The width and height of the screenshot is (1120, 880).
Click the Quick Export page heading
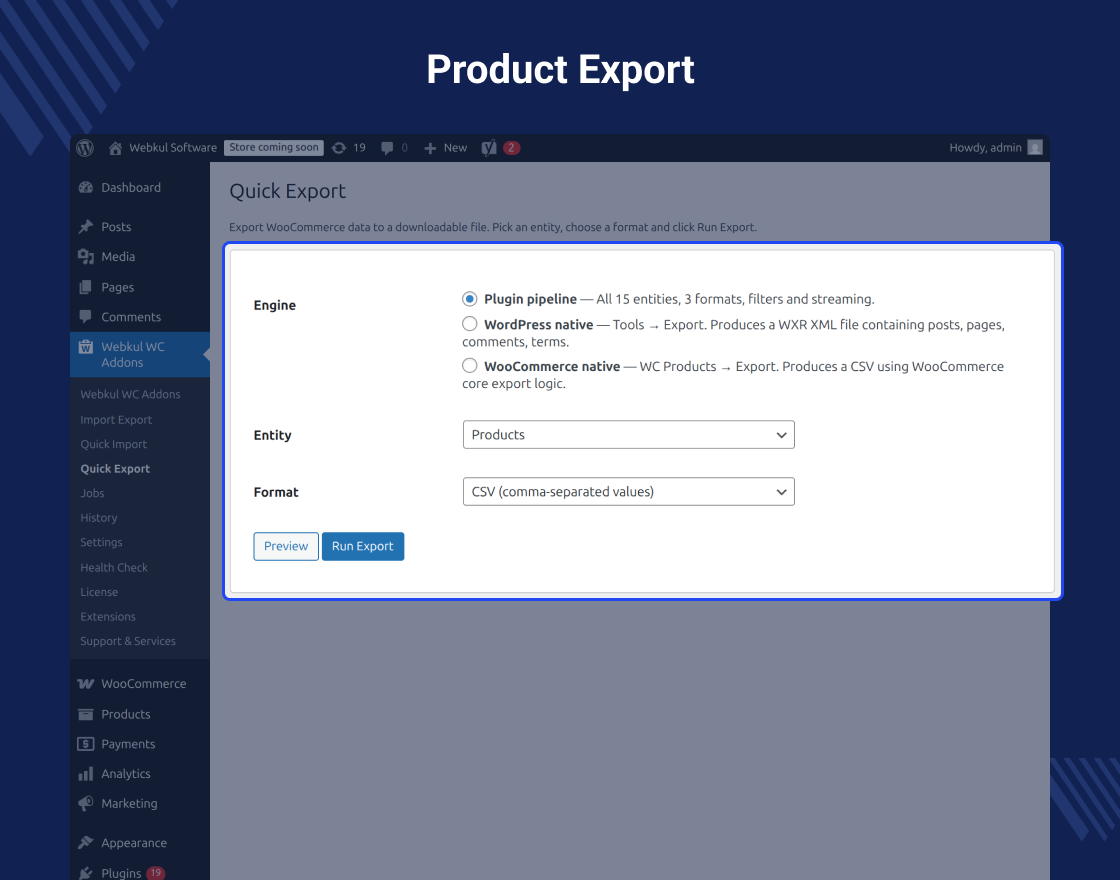[x=287, y=191]
